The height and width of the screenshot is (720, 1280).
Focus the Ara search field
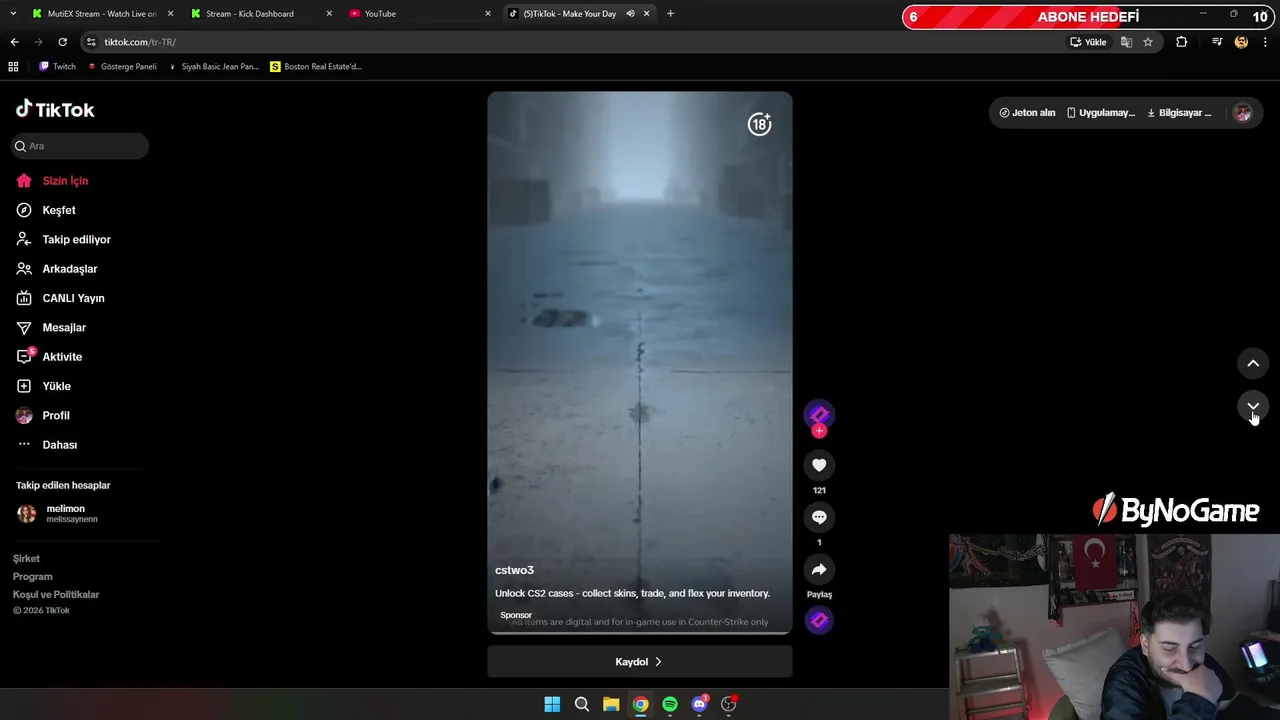pyautogui.click(x=80, y=146)
